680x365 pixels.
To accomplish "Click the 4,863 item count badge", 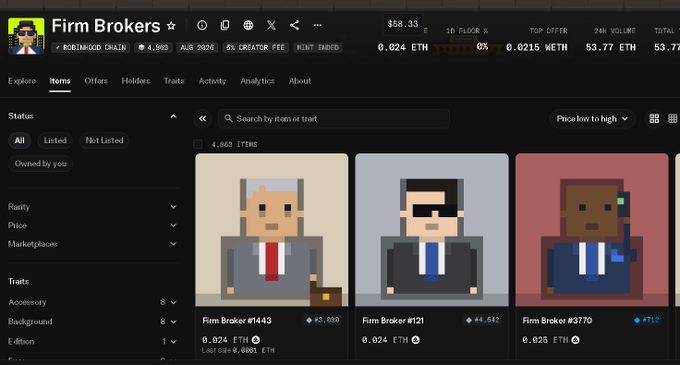I will 153,48.
